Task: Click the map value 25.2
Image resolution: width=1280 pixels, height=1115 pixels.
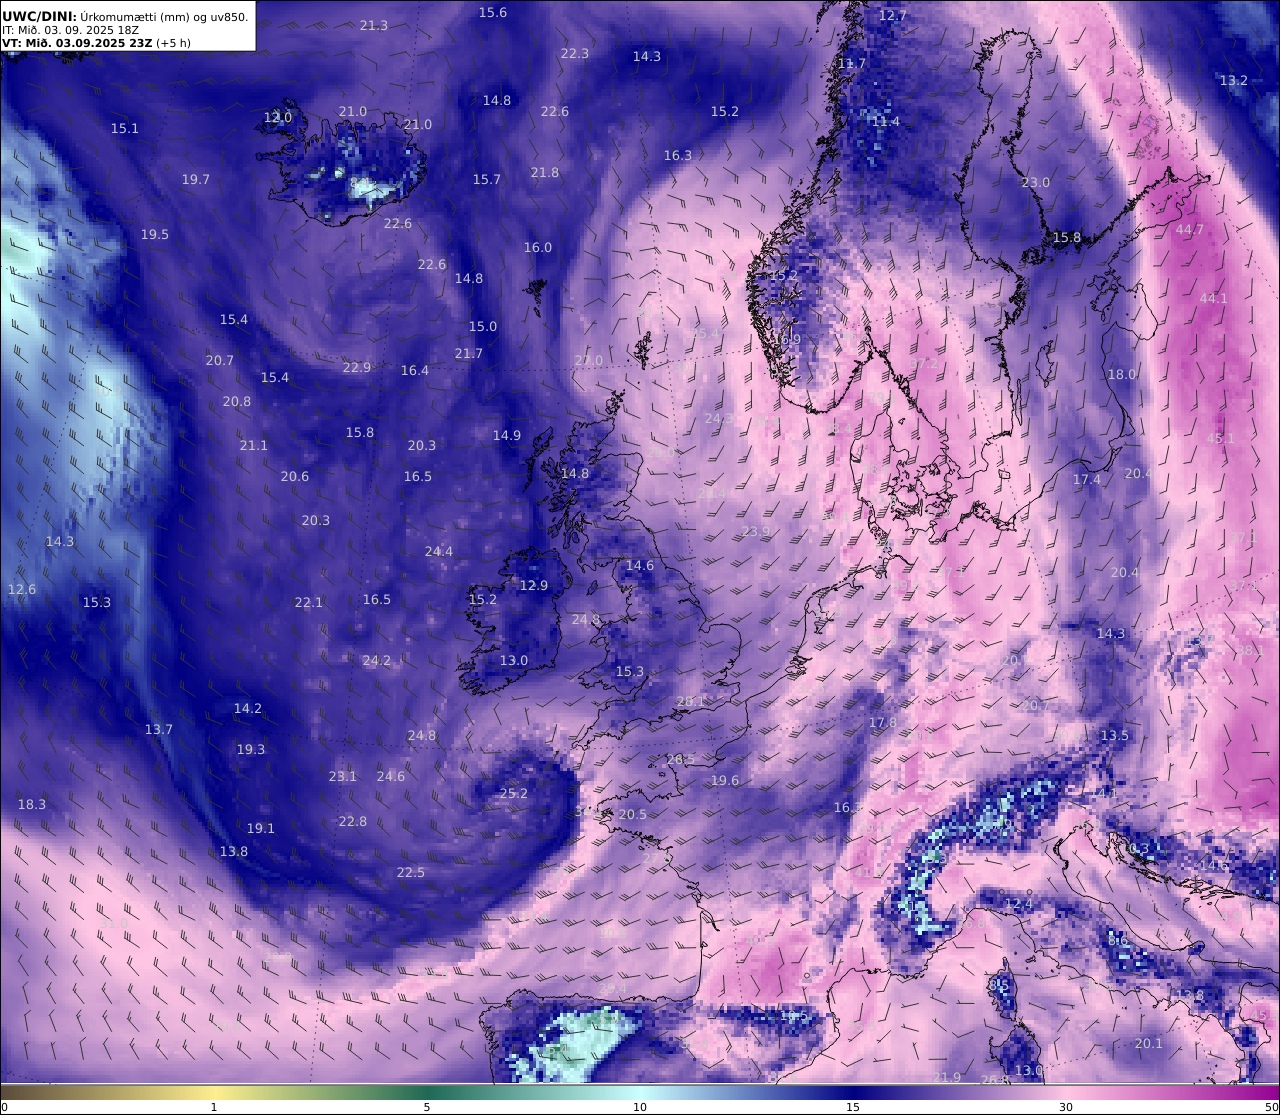Action: (513, 793)
